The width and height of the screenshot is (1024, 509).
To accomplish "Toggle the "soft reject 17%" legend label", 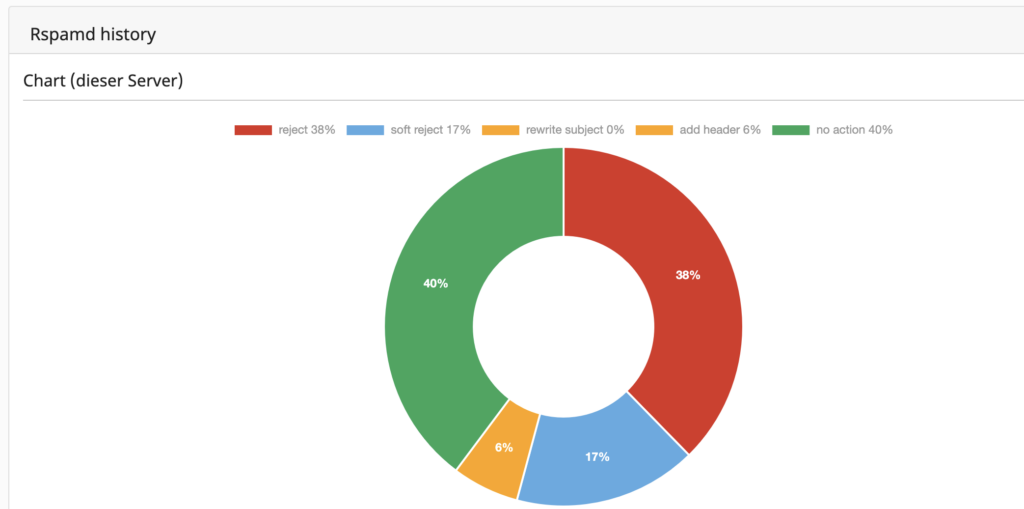I will click(430, 130).
